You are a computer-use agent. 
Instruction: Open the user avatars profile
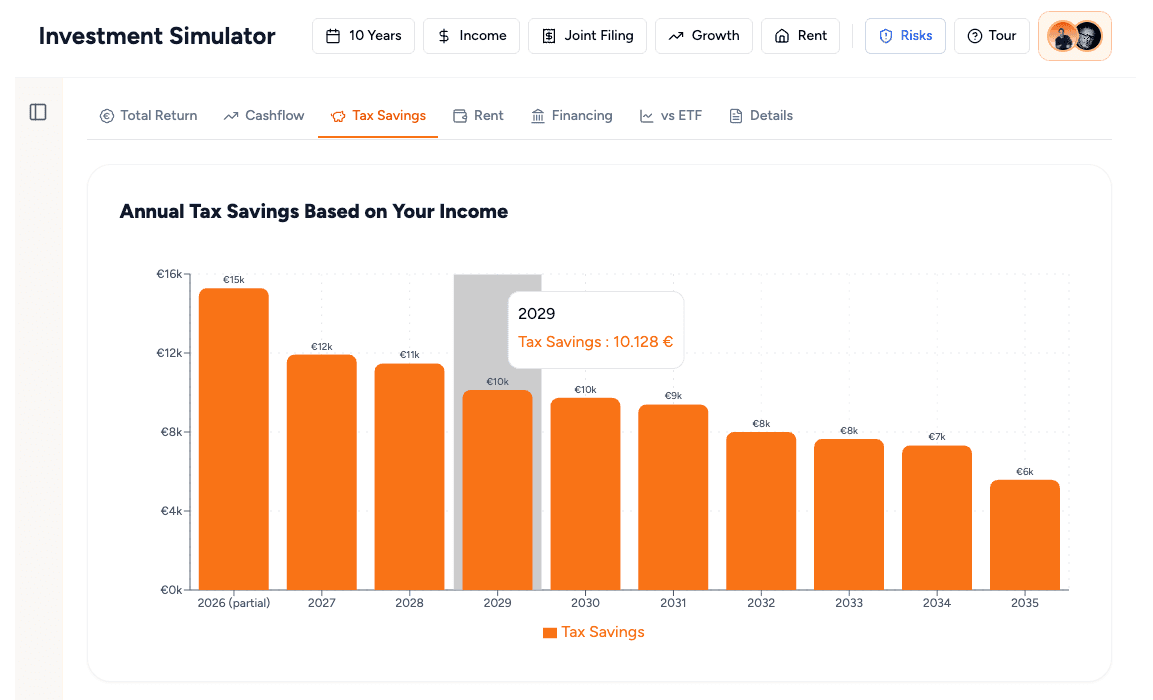pos(1074,36)
